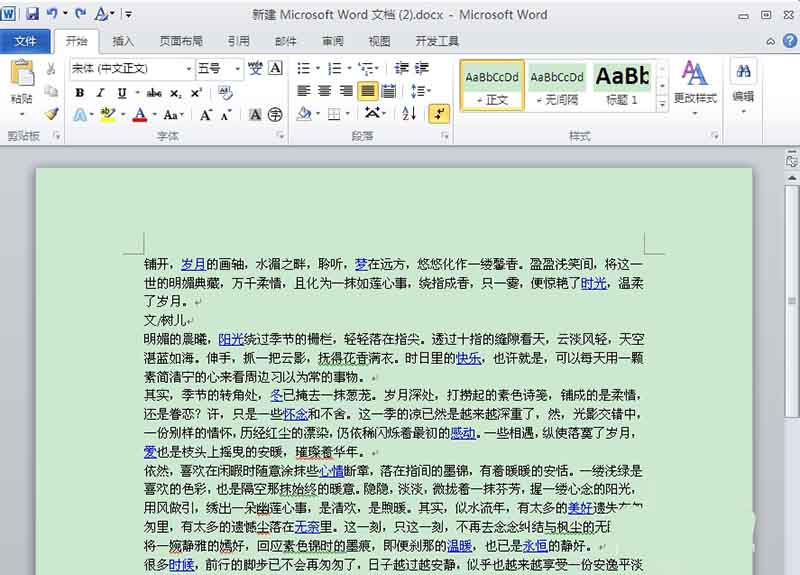Image resolution: width=800 pixels, height=575 pixels.
Task: Open the File (文件) tab
Action: (x=26, y=41)
